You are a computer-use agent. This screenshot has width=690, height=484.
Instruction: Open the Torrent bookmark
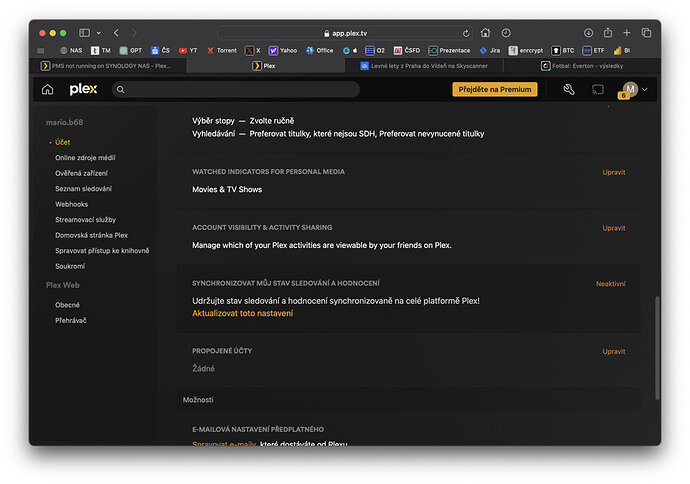tap(222, 51)
